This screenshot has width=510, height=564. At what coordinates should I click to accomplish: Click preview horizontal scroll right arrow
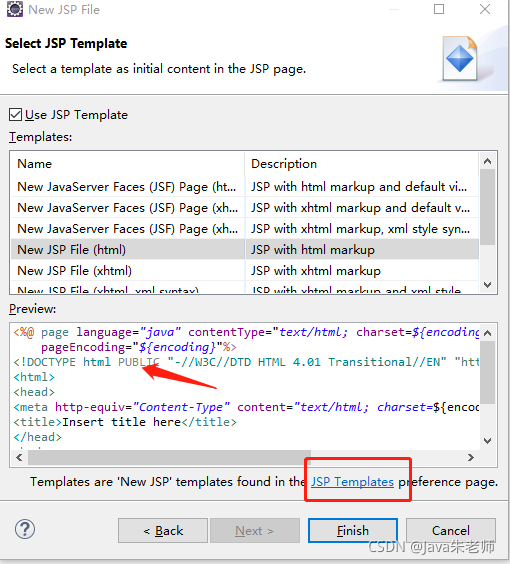[x=470, y=458]
